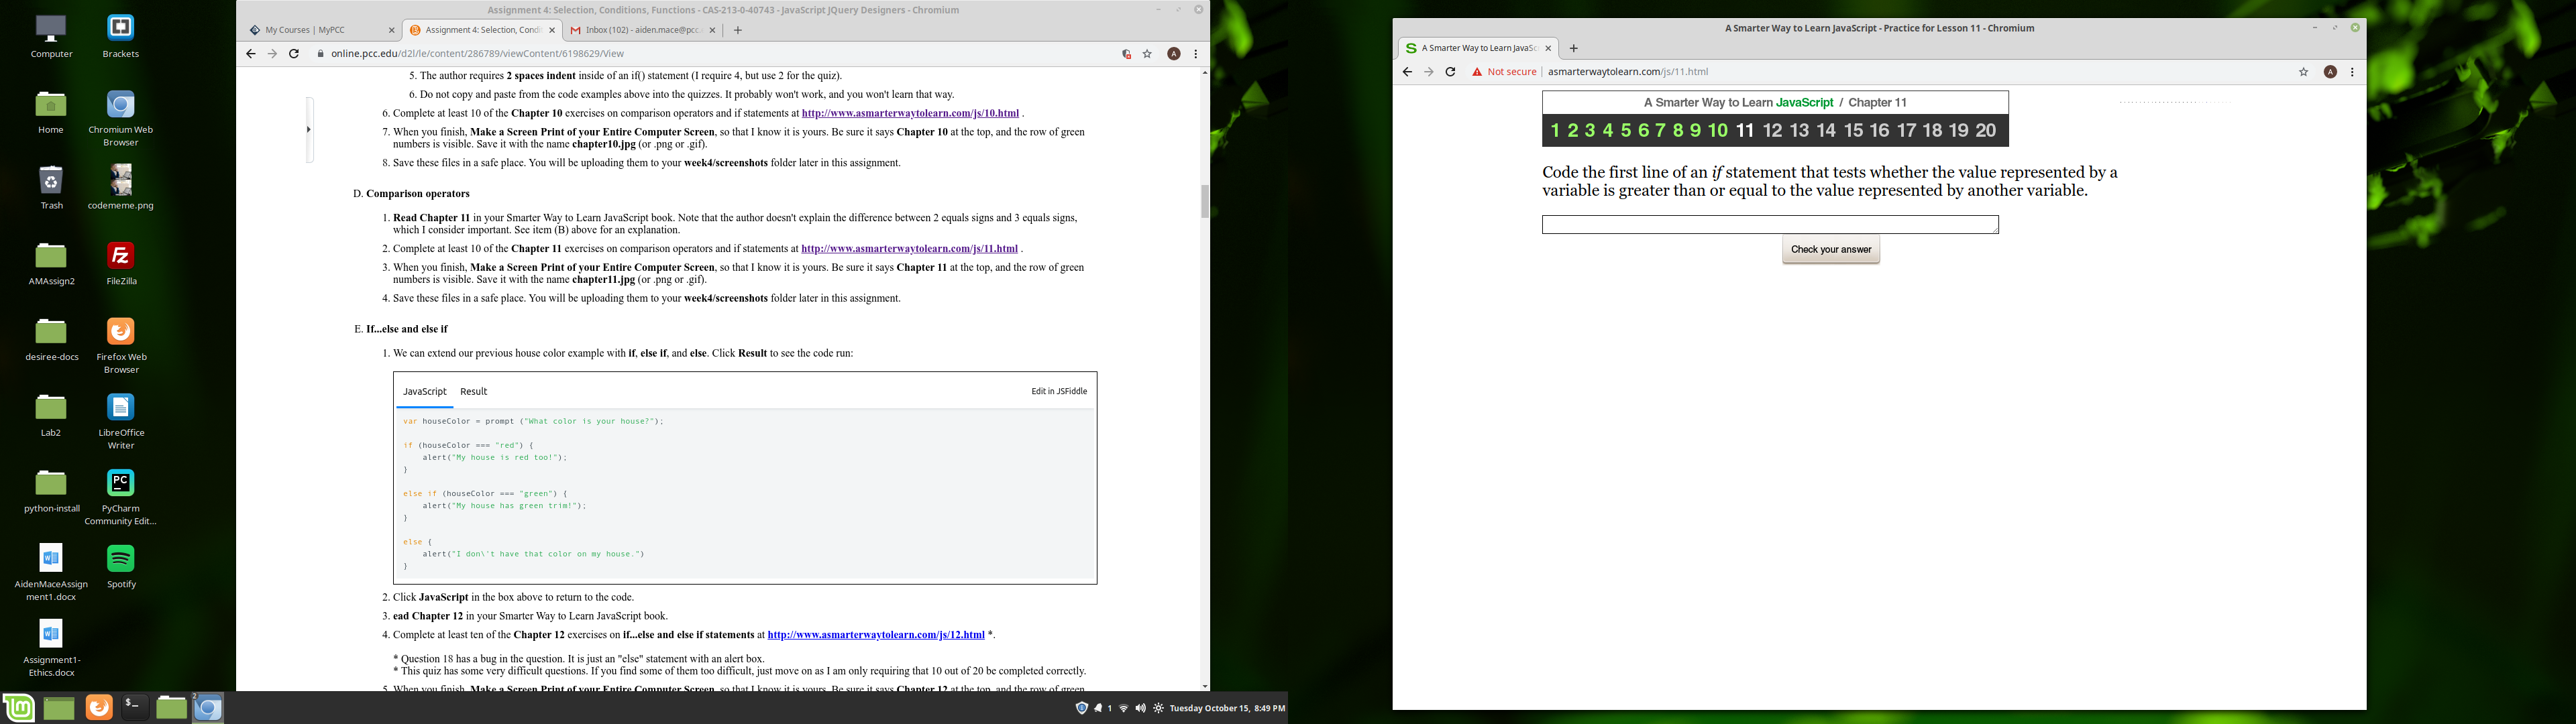Reload the asmarterwaytolearn page
The image size is (2576, 724).
[x=1450, y=72]
